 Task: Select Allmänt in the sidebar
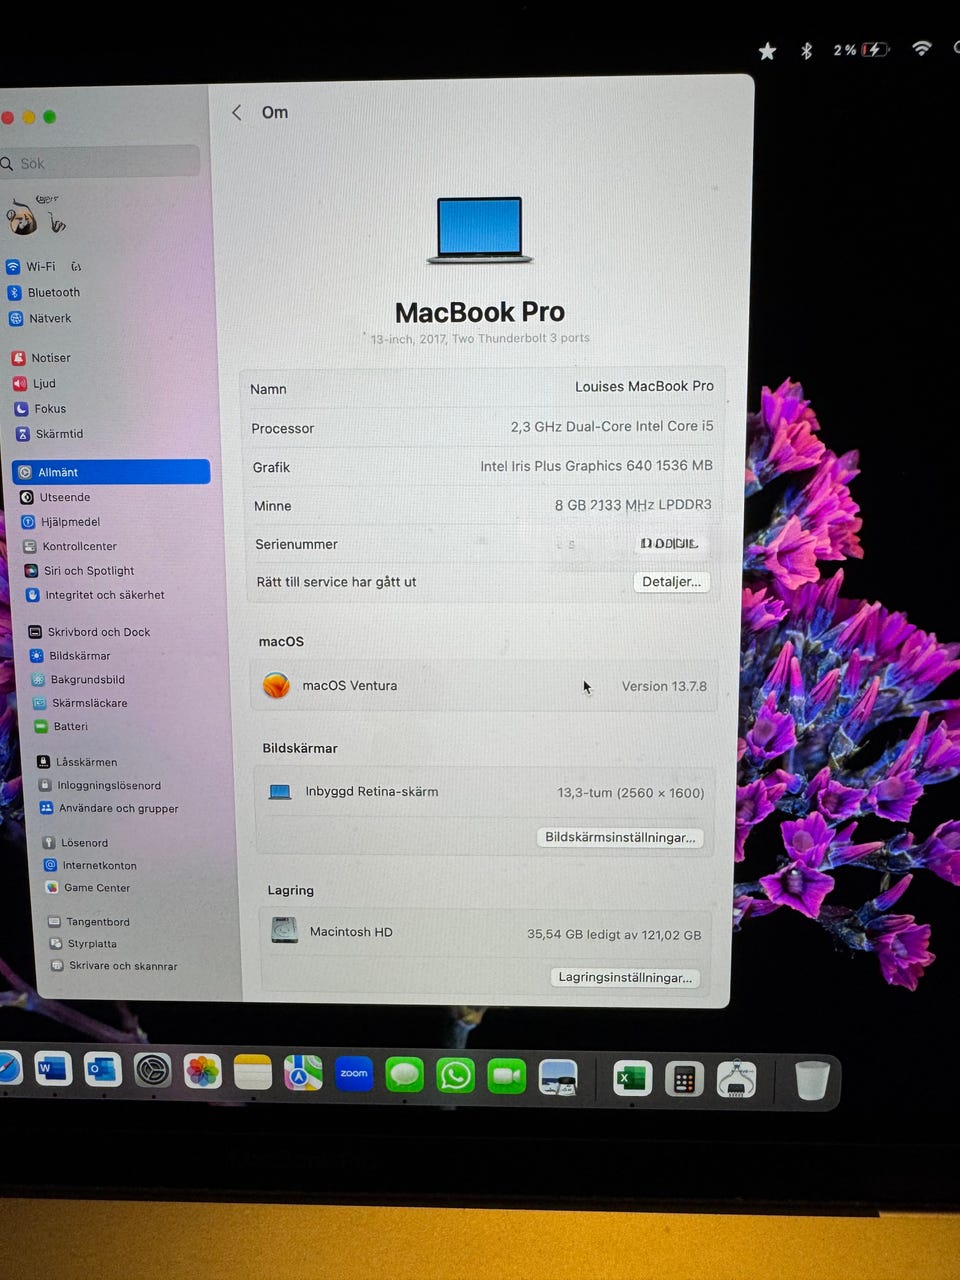pos(110,472)
